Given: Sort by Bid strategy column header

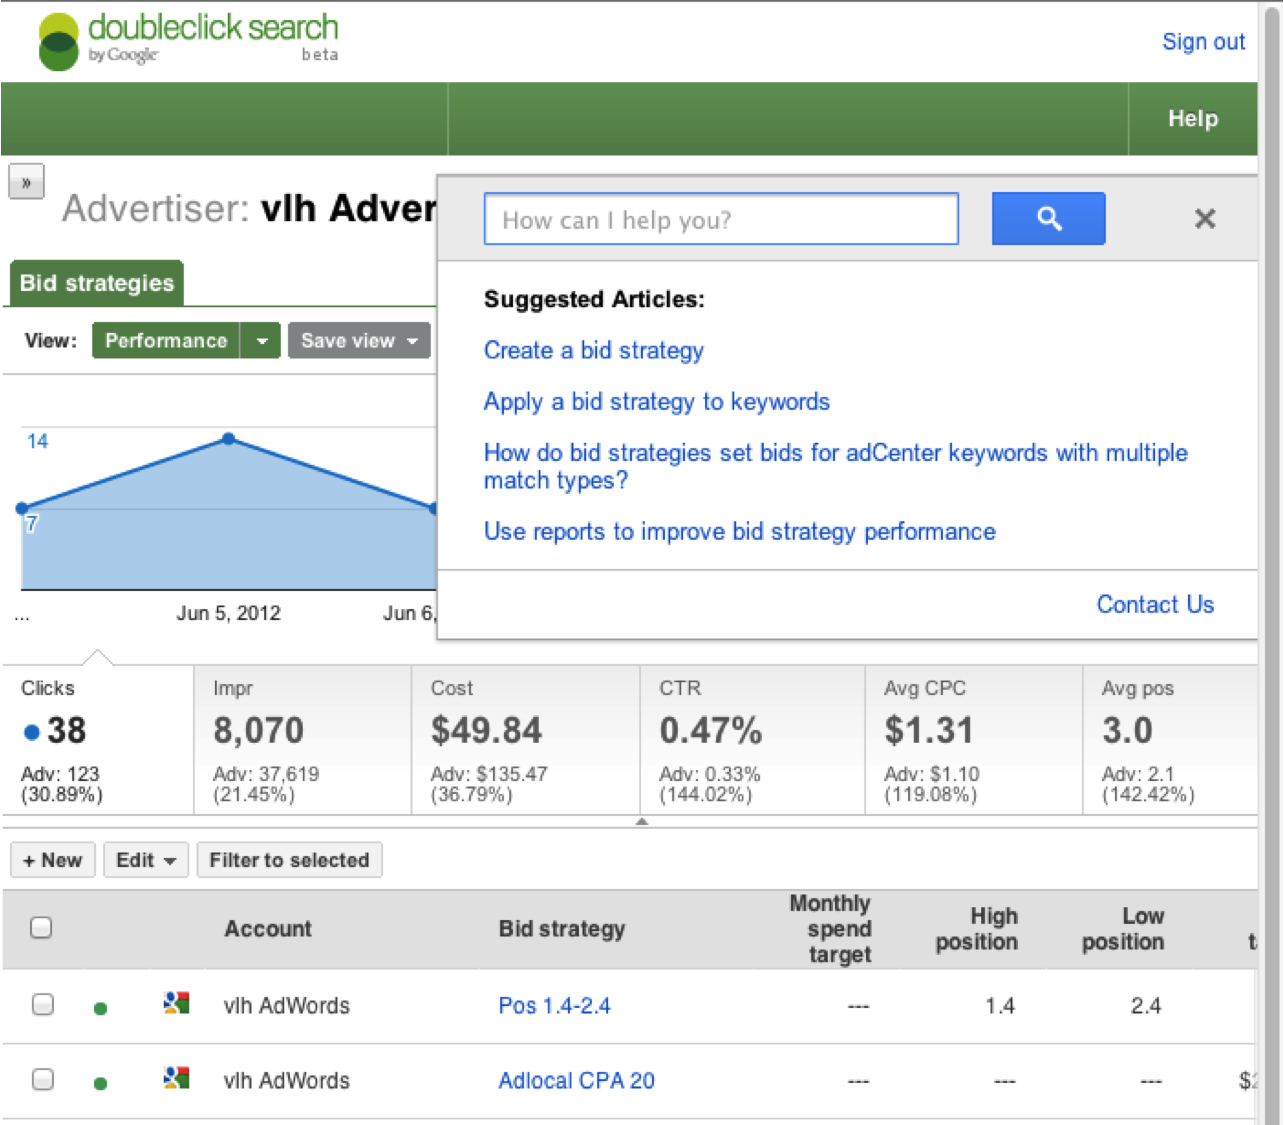Looking at the screenshot, I should [x=561, y=928].
